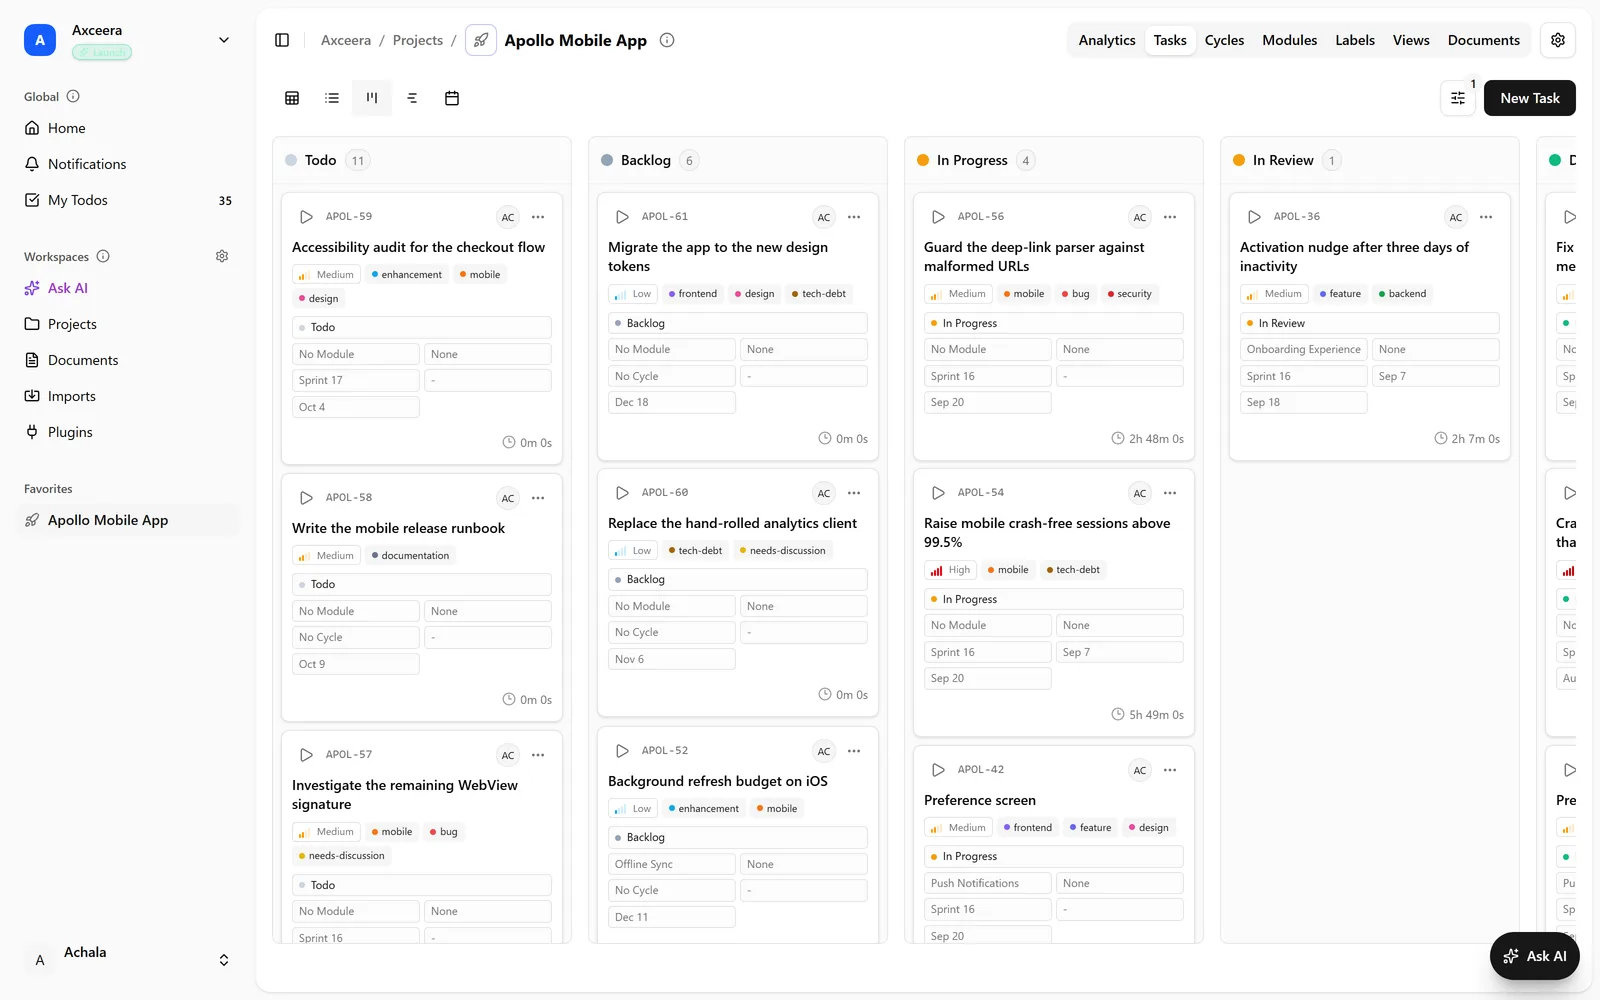Open the Documents tab
This screenshot has width=1600, height=1000.
1483,40
